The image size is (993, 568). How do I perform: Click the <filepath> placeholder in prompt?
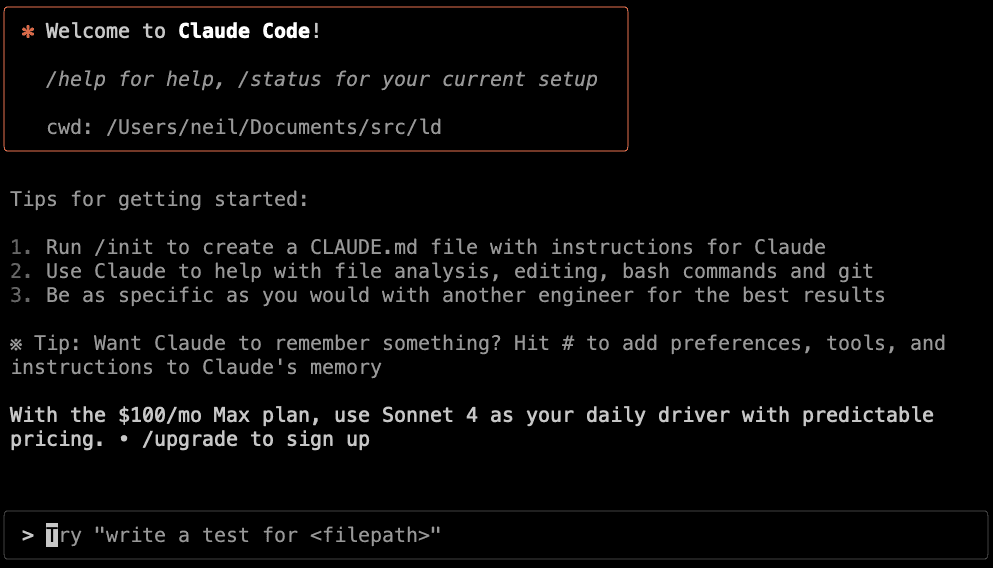pyautogui.click(x=375, y=535)
